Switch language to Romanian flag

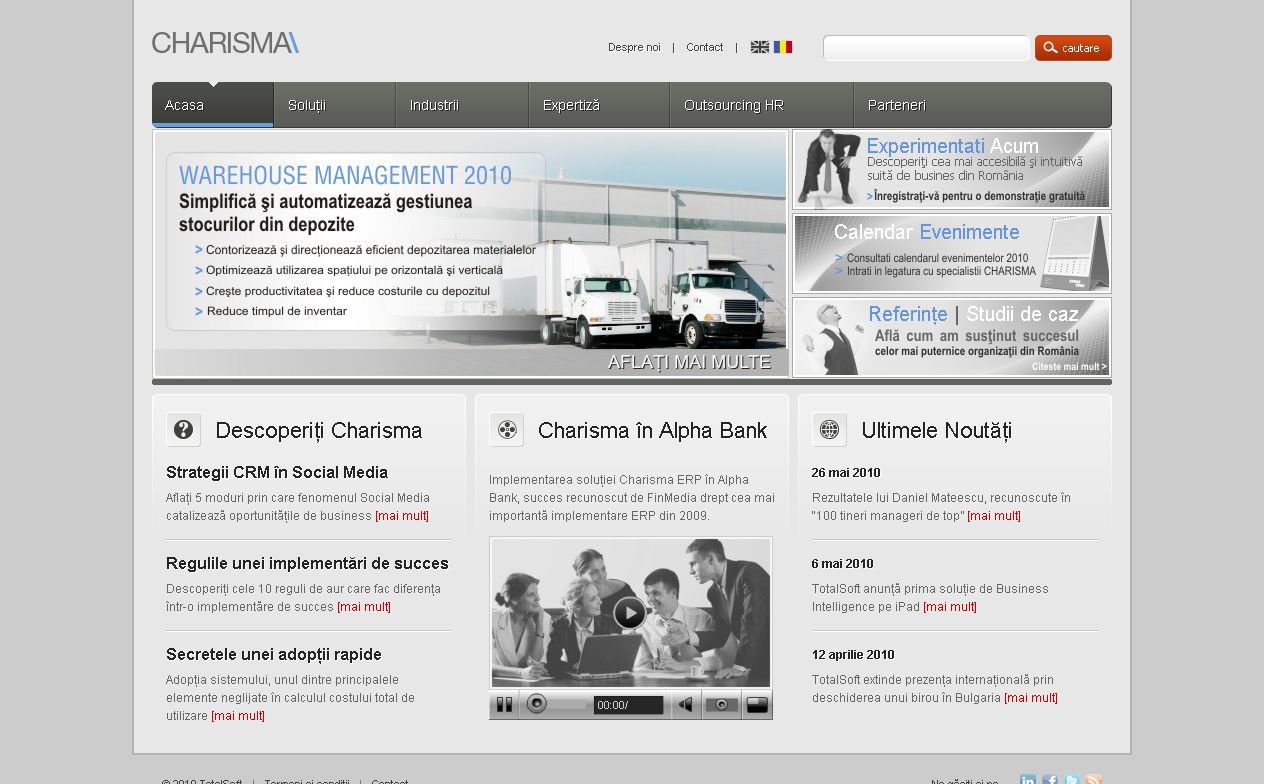click(x=783, y=47)
